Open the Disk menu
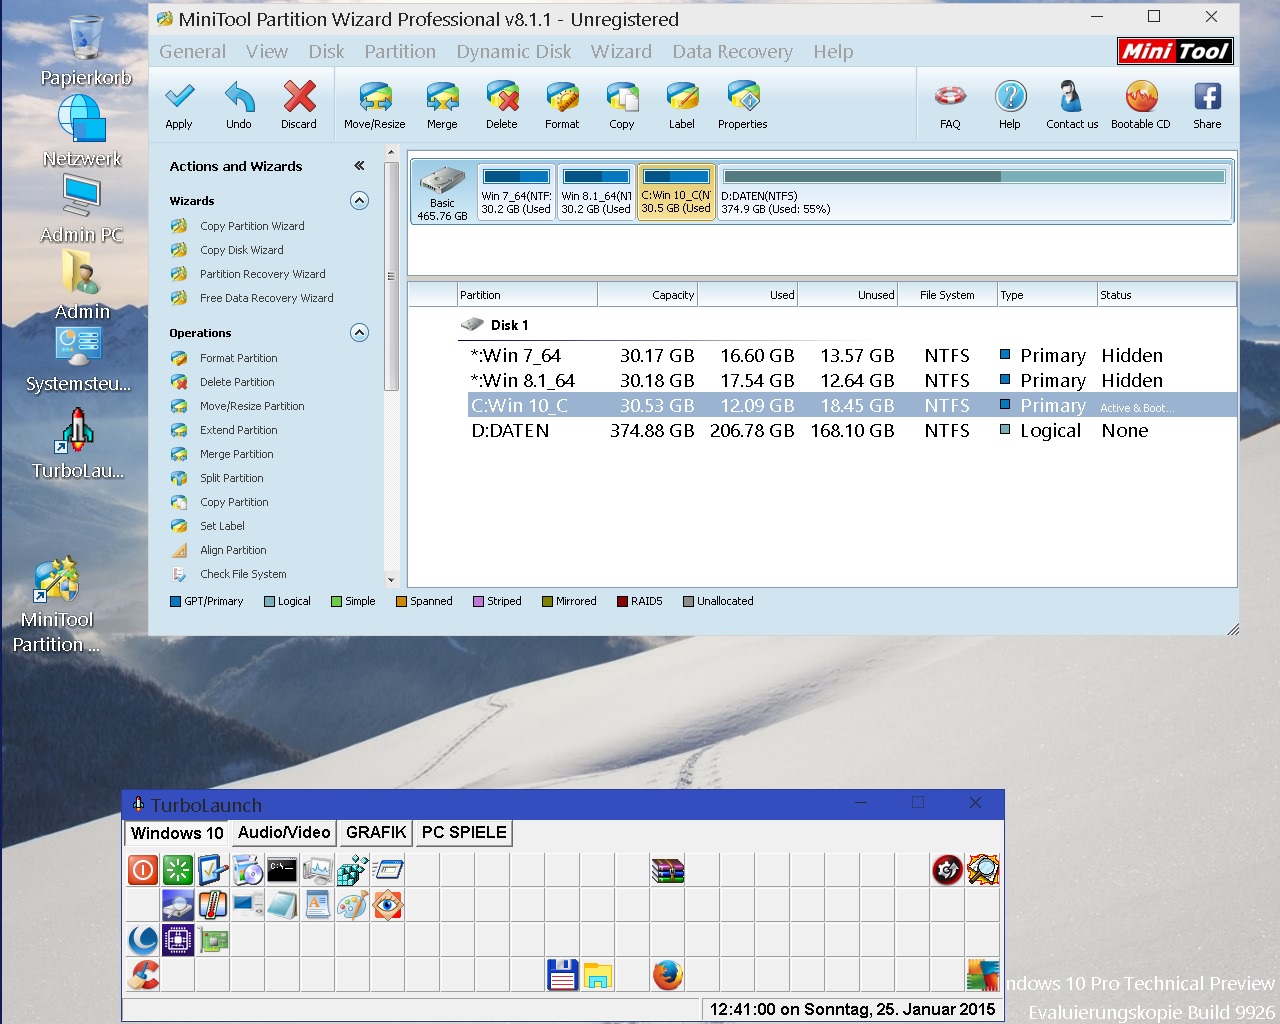1280x1024 pixels. pos(326,52)
